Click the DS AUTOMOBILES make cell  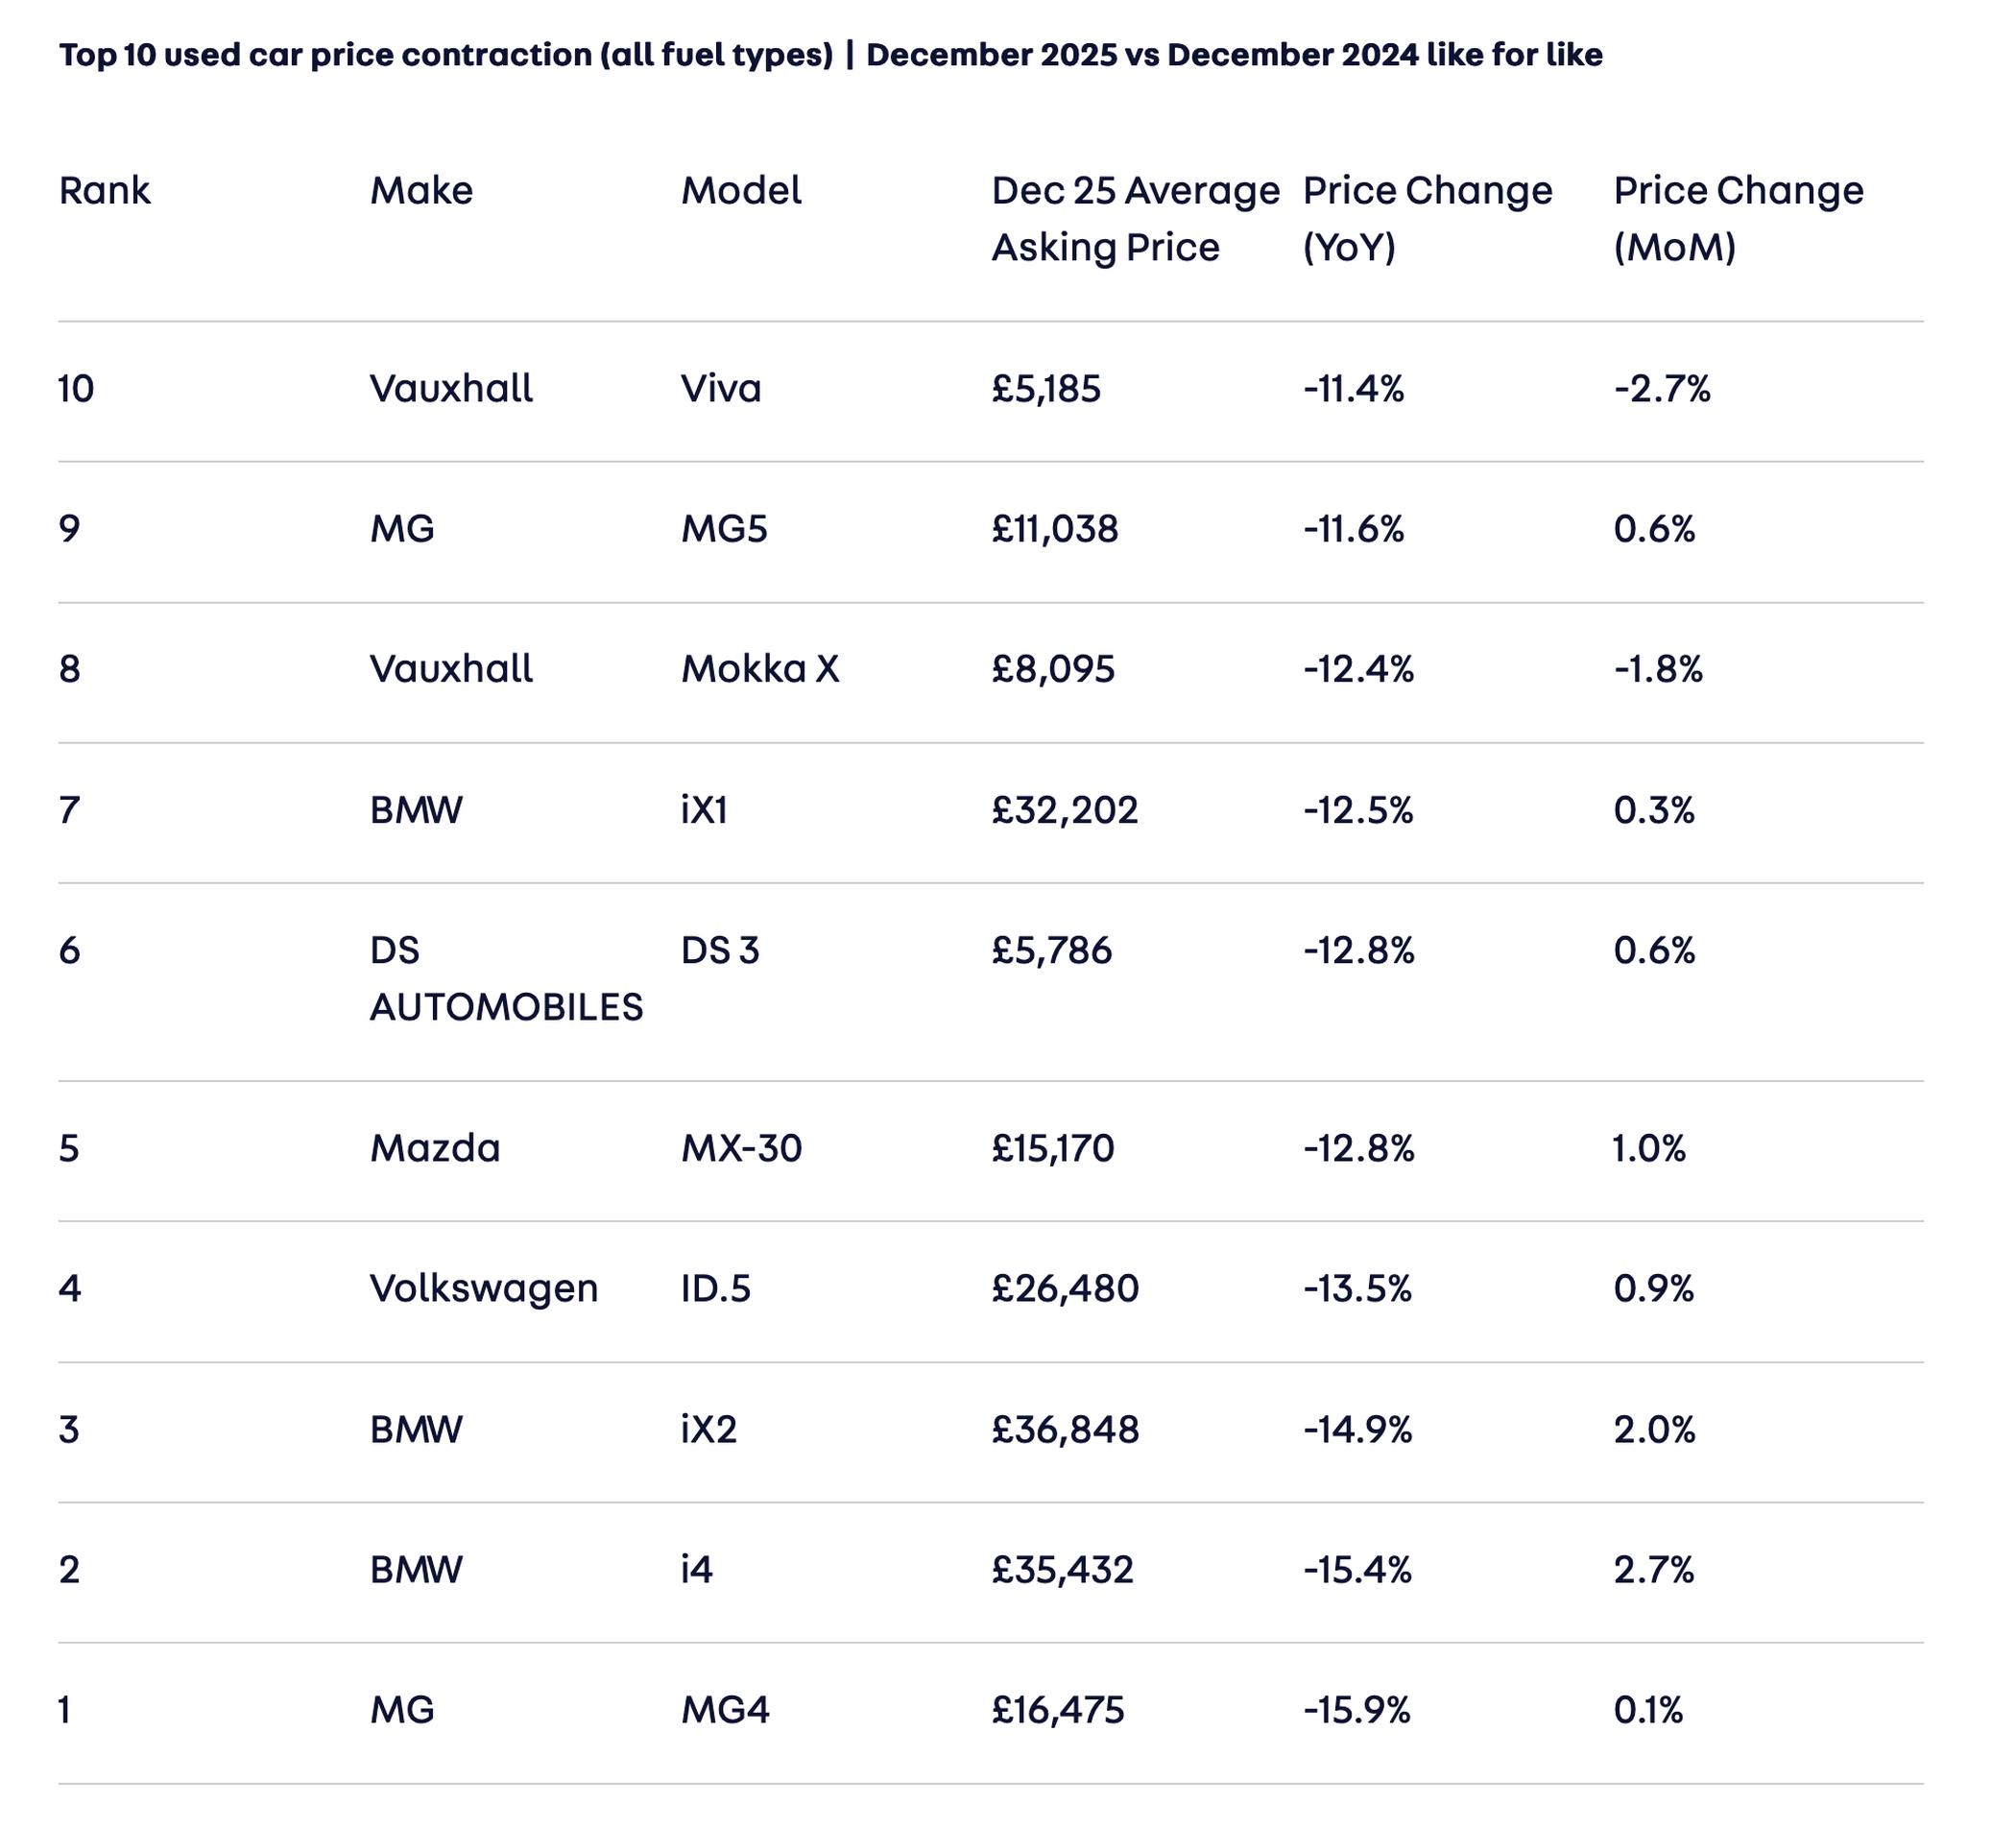point(506,978)
